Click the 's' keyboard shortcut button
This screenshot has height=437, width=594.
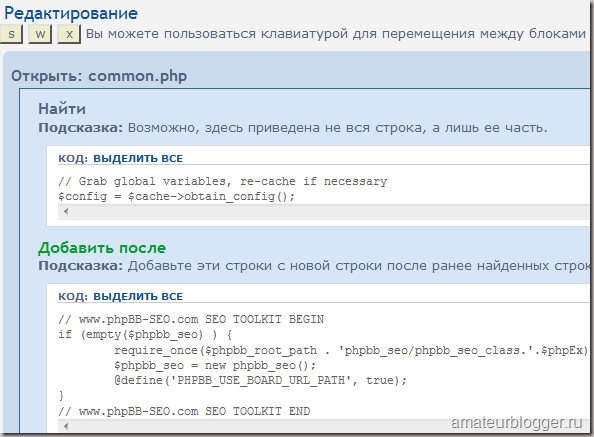click(11, 34)
